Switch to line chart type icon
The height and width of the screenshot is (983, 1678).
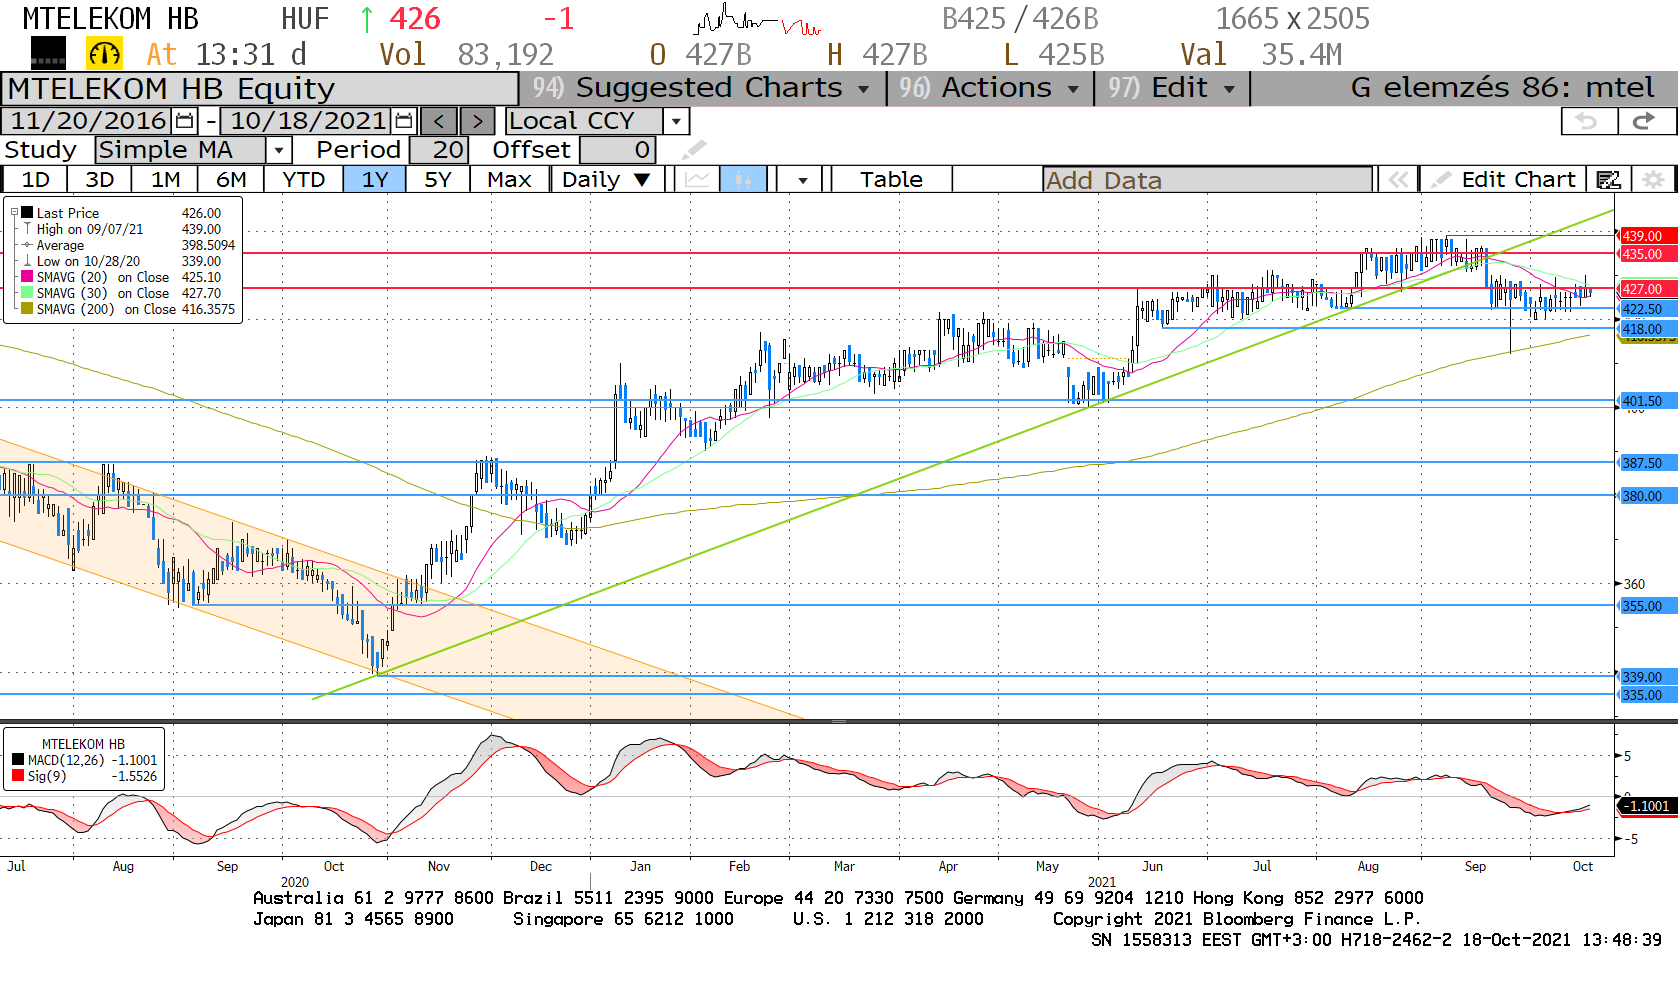click(697, 180)
